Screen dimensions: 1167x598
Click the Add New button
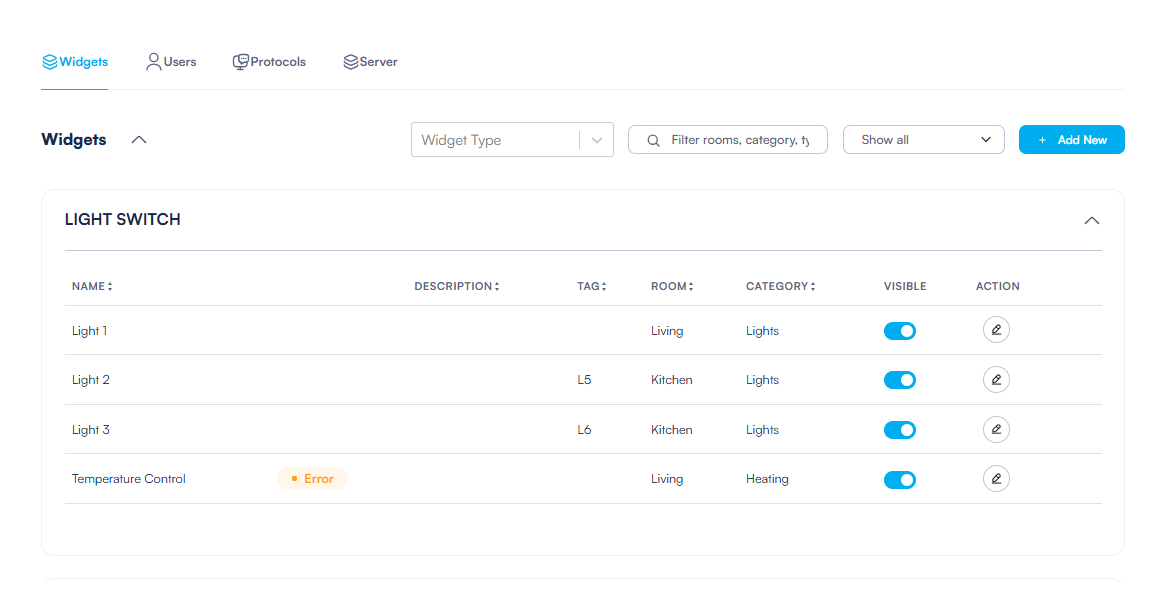coord(1071,140)
